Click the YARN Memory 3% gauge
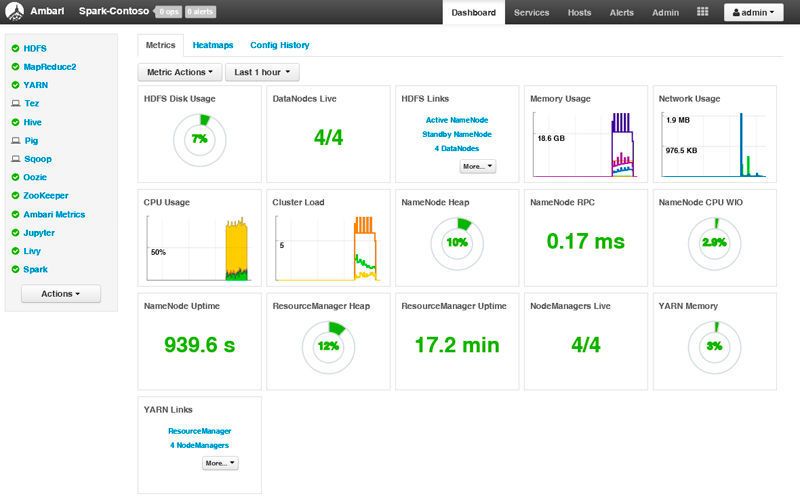 point(714,346)
